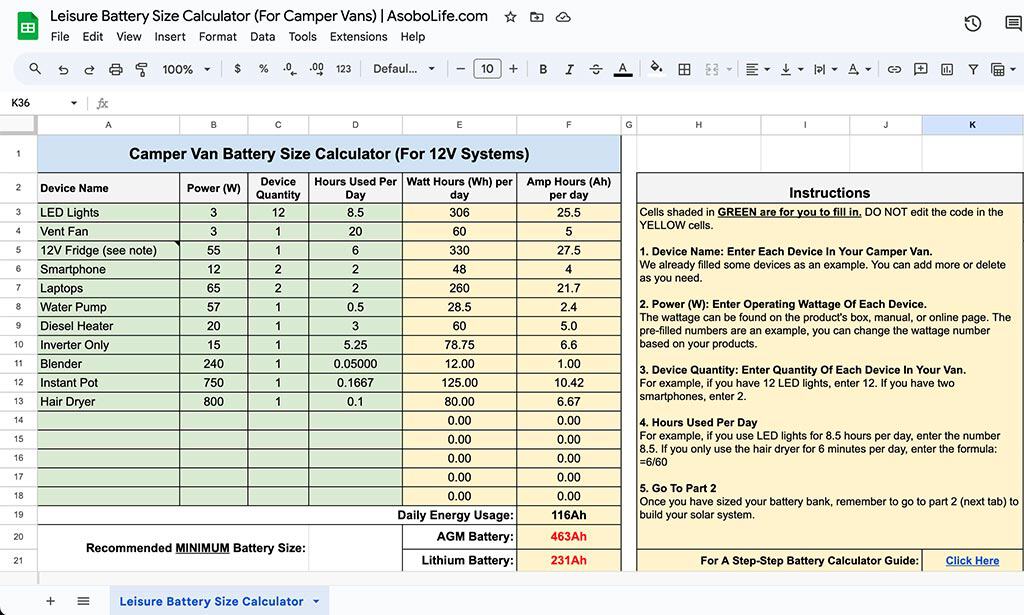The width and height of the screenshot is (1024, 615).
Task: Check cloud save status icon
Action: tap(563, 17)
